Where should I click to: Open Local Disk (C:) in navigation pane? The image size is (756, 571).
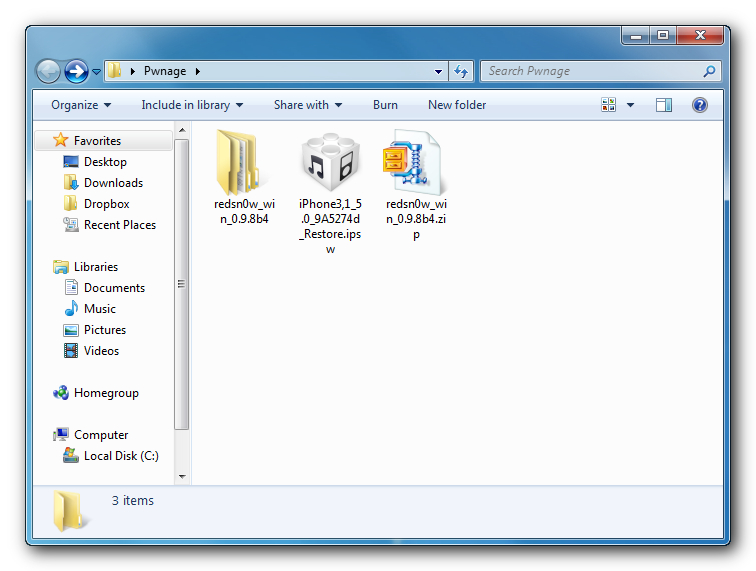pos(121,456)
